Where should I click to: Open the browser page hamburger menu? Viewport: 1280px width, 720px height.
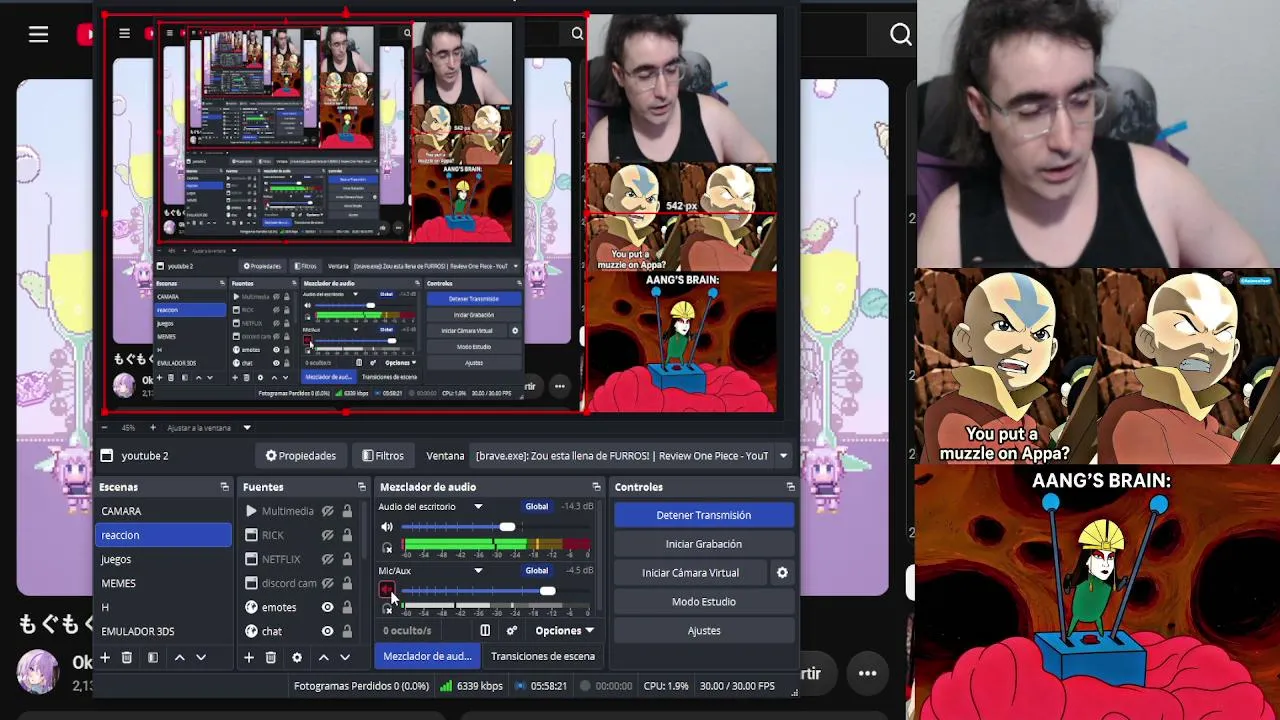(x=38, y=35)
